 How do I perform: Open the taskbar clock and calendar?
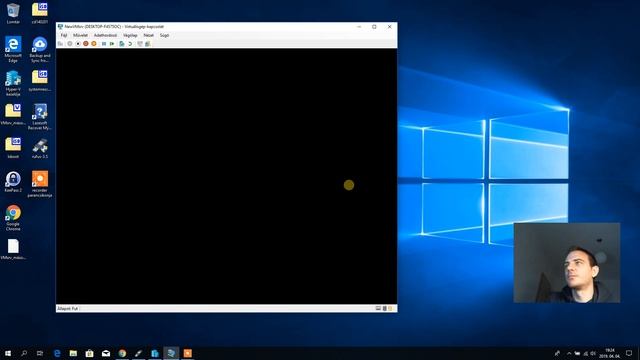tap(610, 353)
